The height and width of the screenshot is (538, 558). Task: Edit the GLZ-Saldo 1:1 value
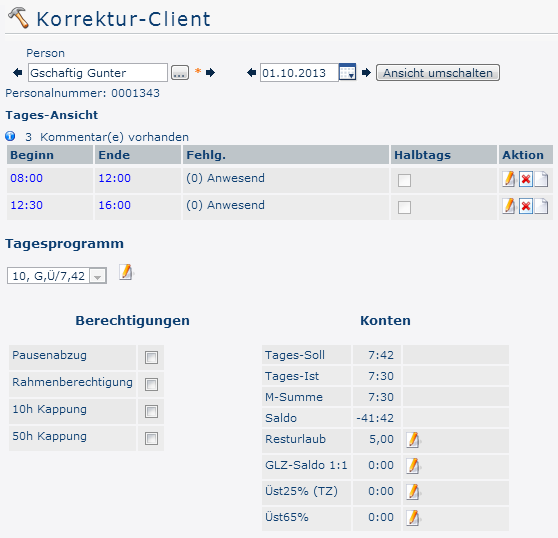pyautogui.click(x=413, y=466)
